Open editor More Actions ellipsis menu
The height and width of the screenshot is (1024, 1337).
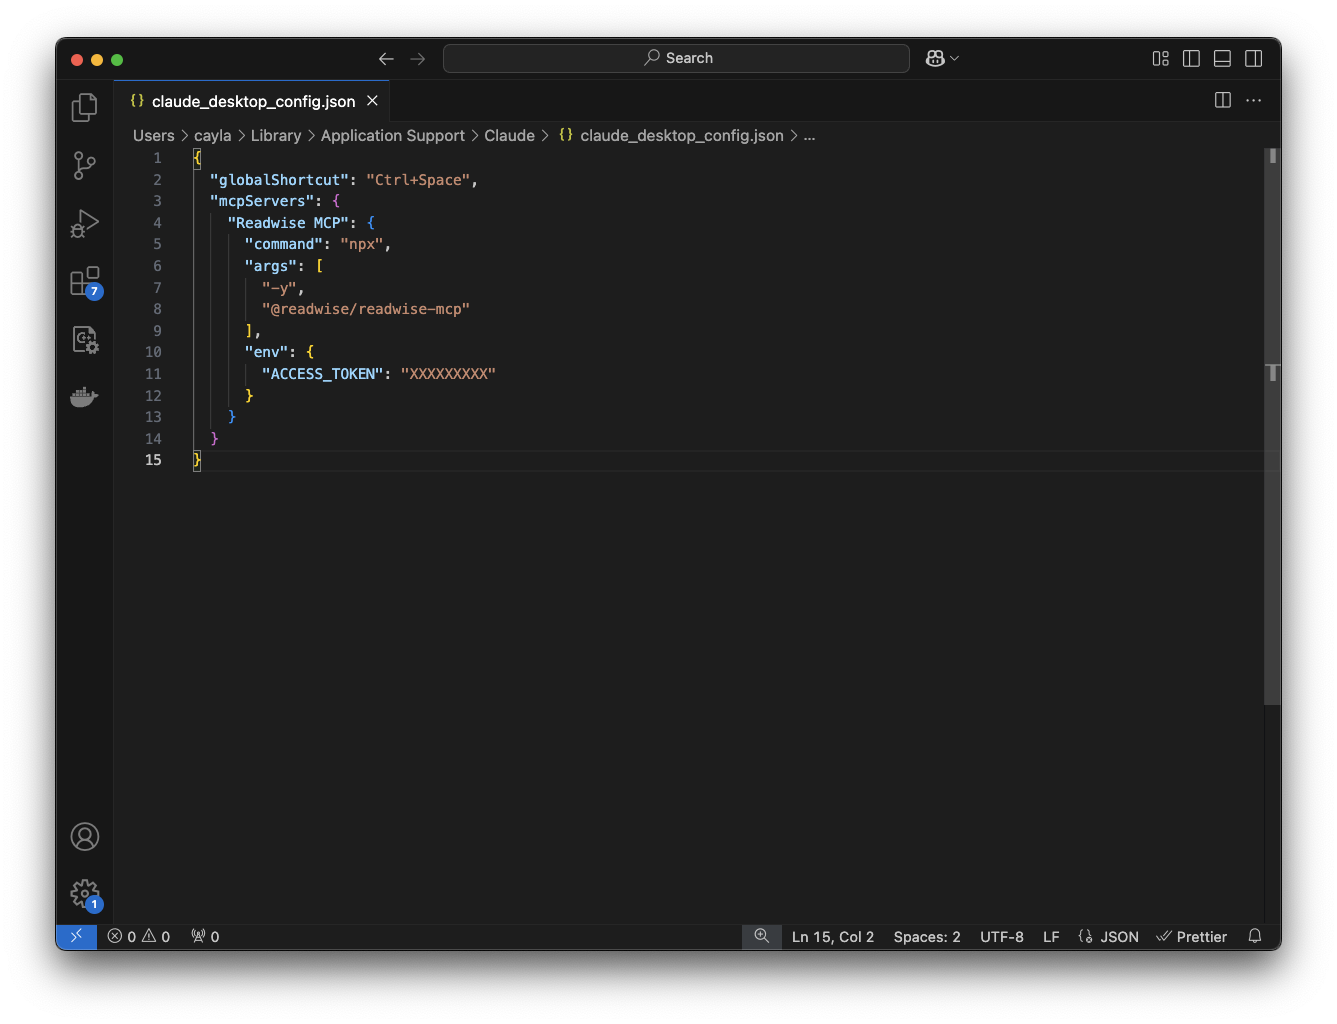pyautogui.click(x=1253, y=100)
